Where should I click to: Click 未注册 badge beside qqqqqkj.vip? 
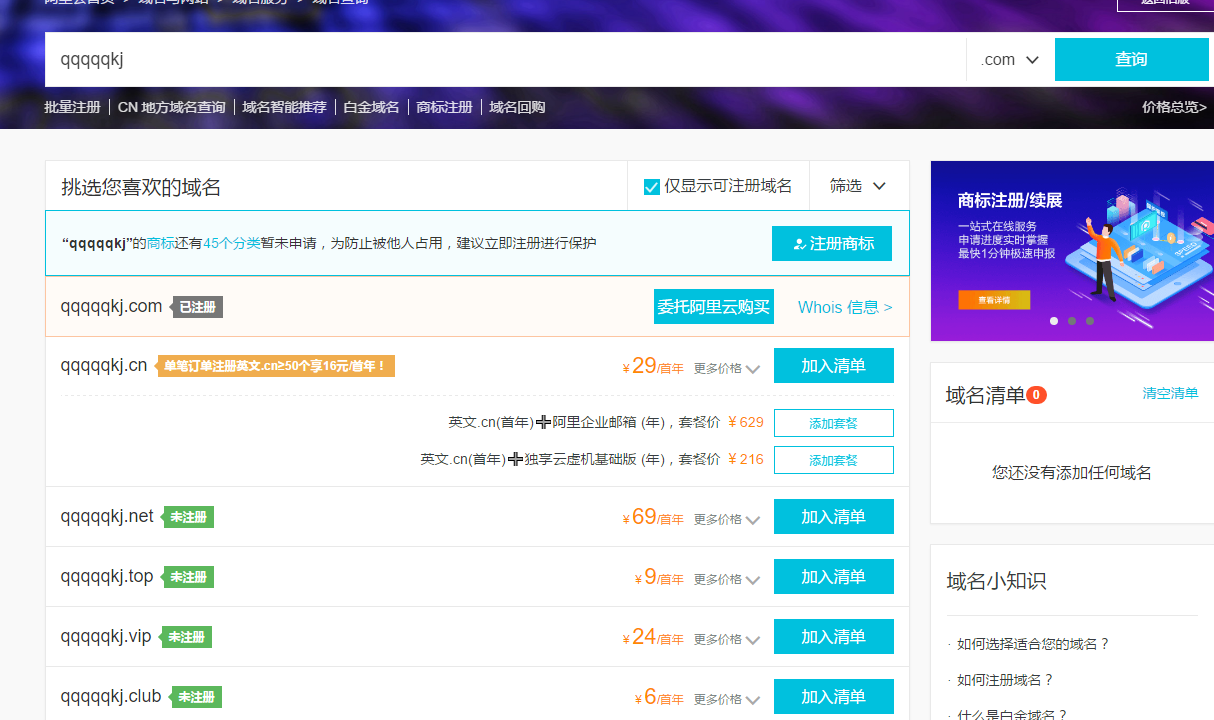(x=187, y=637)
